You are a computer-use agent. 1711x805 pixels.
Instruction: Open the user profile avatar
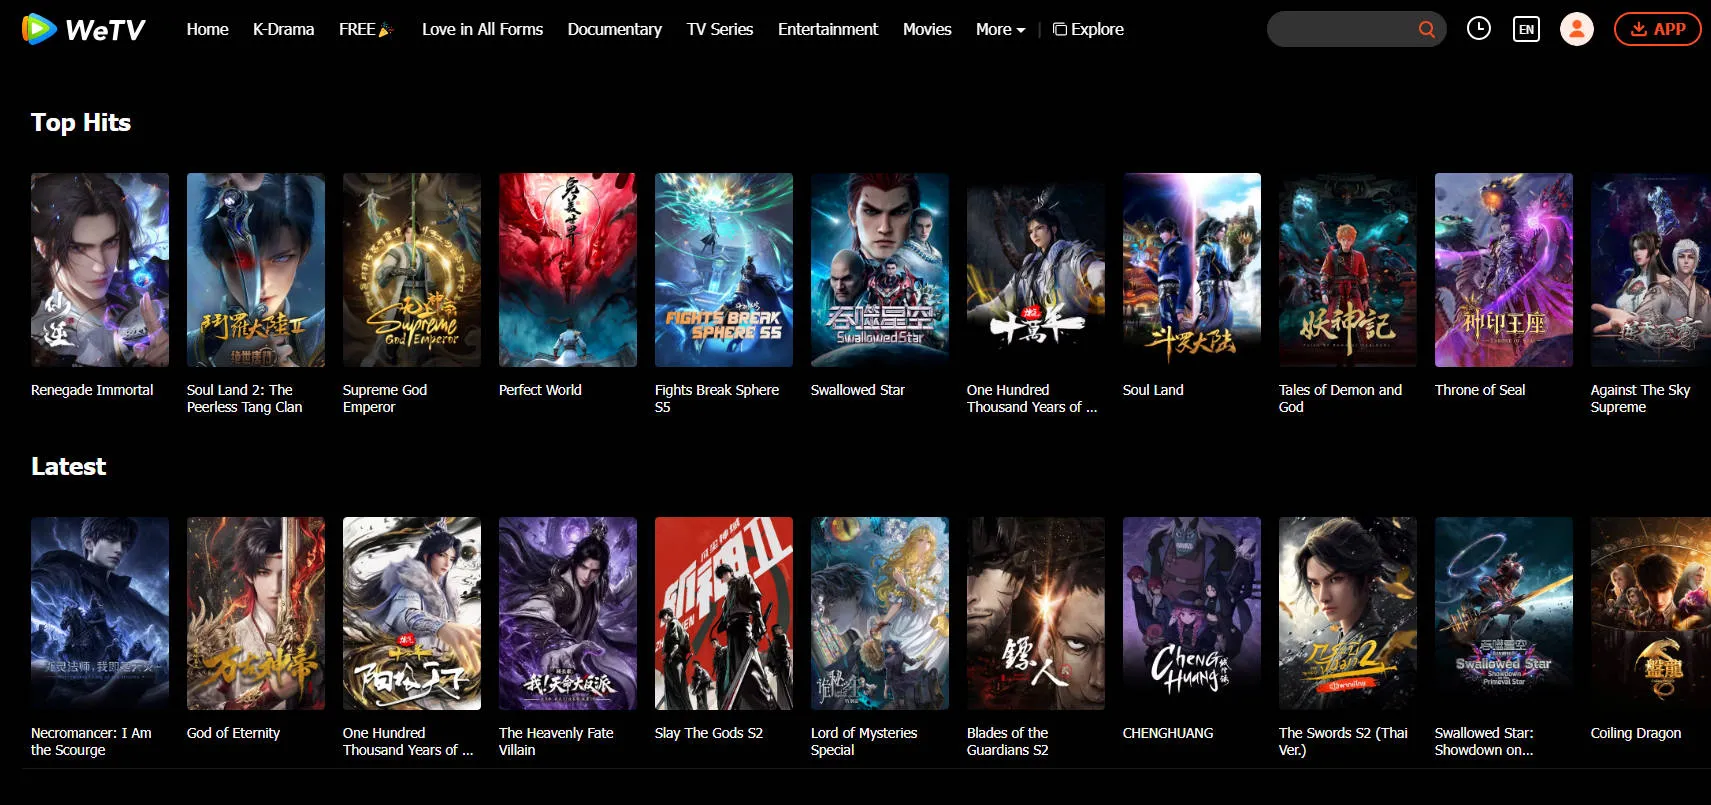coord(1577,29)
